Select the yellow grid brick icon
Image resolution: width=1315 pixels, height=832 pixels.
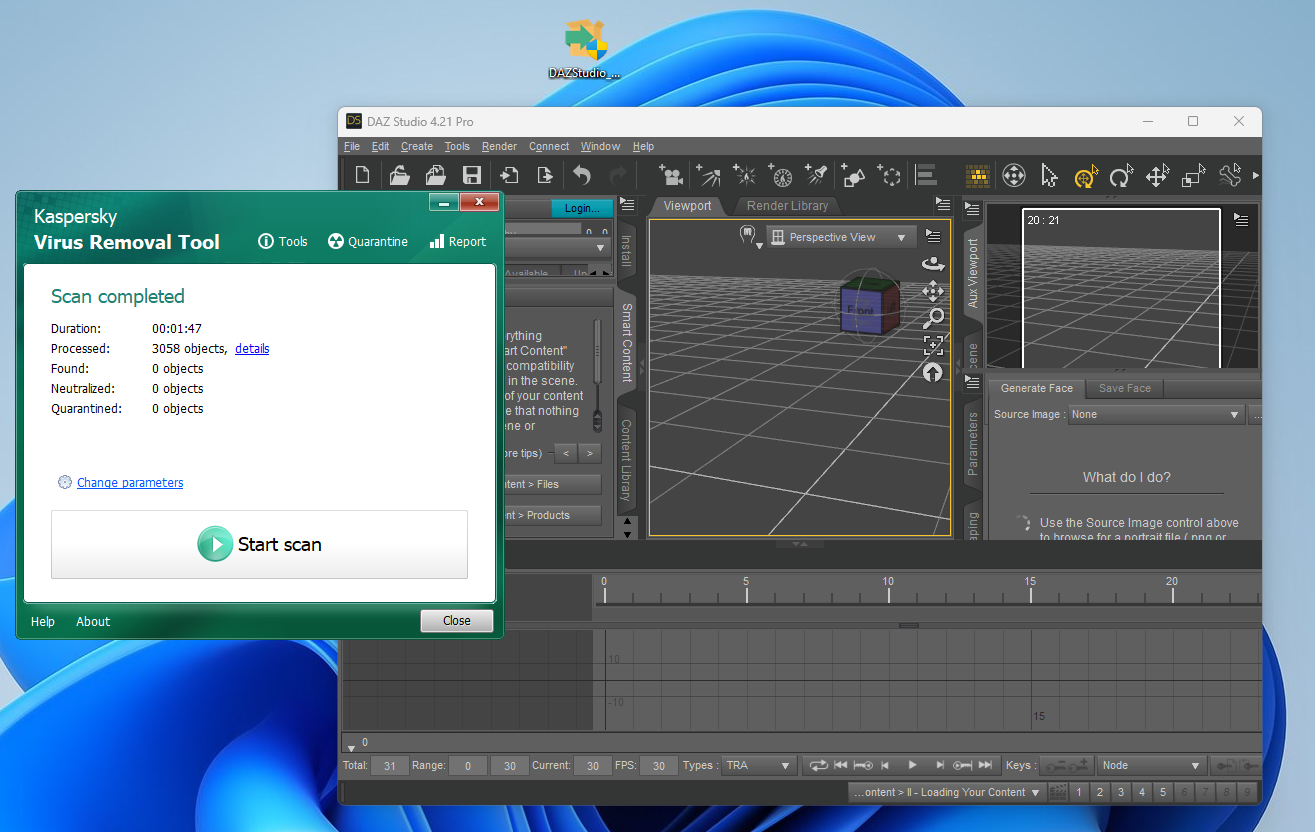(978, 176)
